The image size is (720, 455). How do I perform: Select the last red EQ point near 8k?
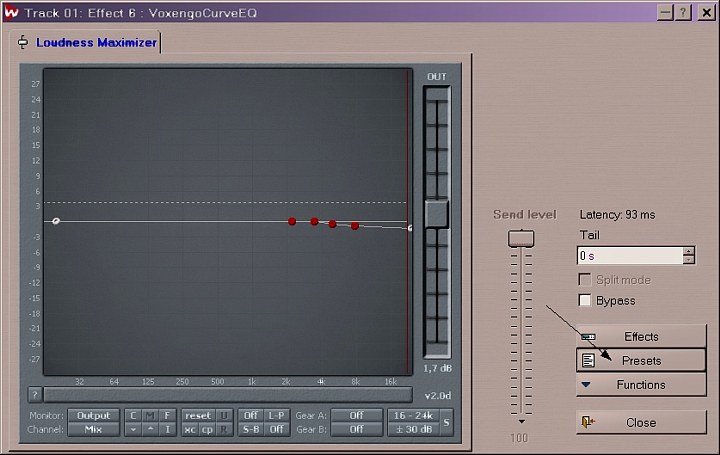(354, 225)
